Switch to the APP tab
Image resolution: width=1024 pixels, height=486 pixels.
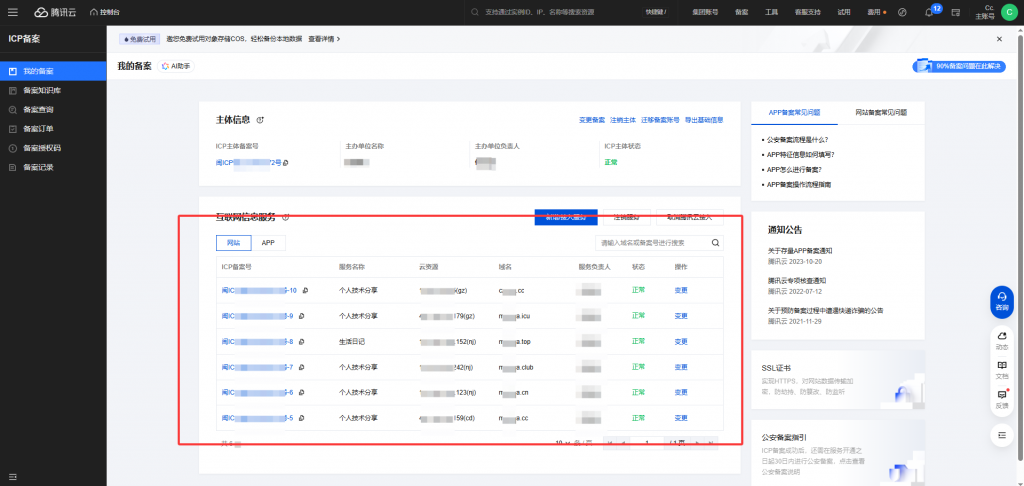tap(268, 243)
